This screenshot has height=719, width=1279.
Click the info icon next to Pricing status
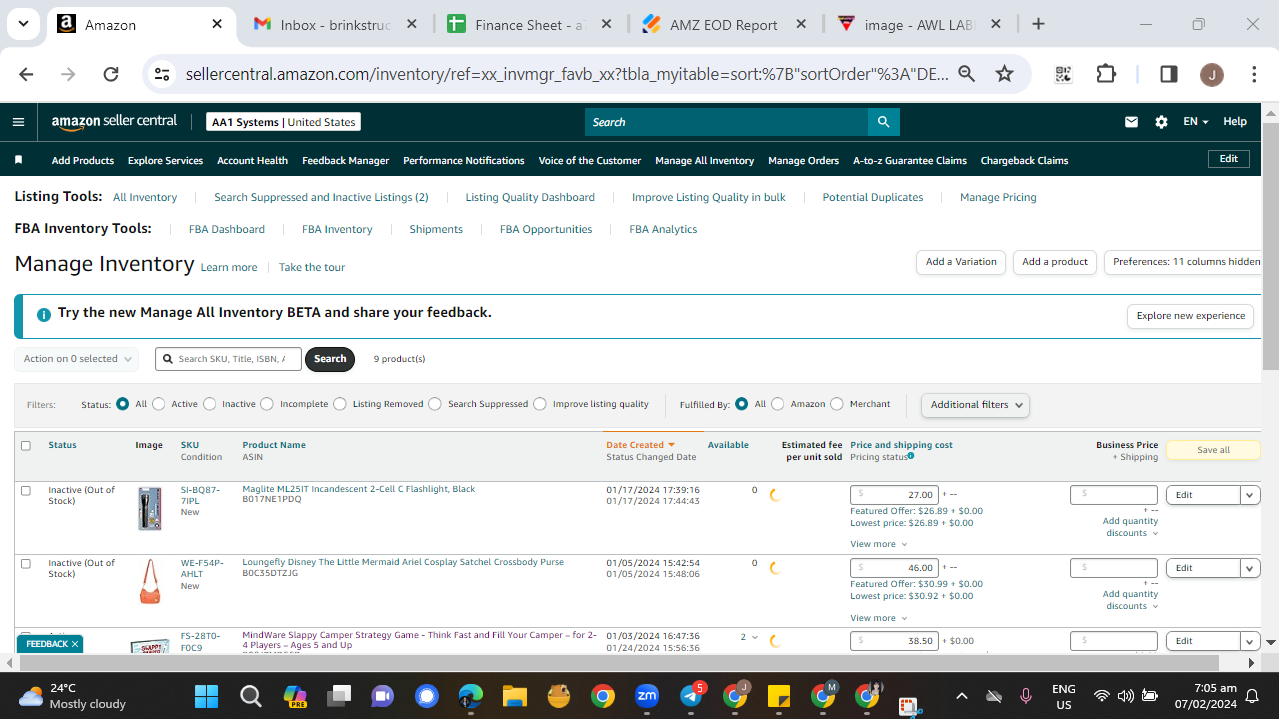click(910, 456)
